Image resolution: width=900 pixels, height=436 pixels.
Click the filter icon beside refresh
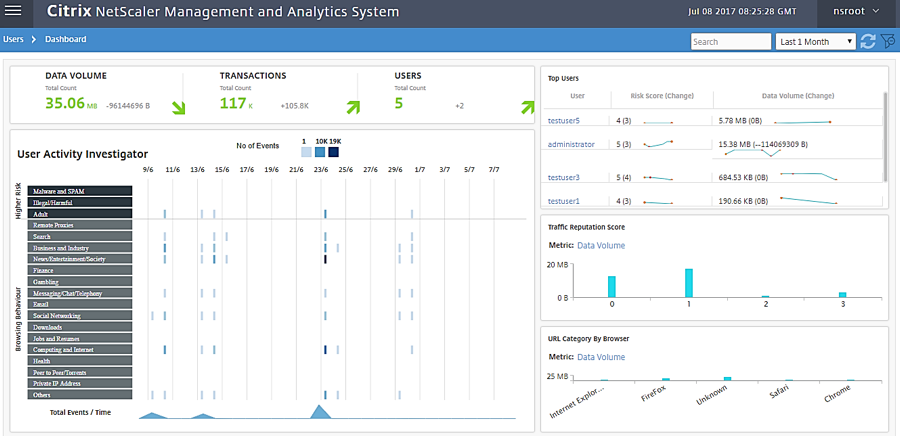[x=887, y=41]
